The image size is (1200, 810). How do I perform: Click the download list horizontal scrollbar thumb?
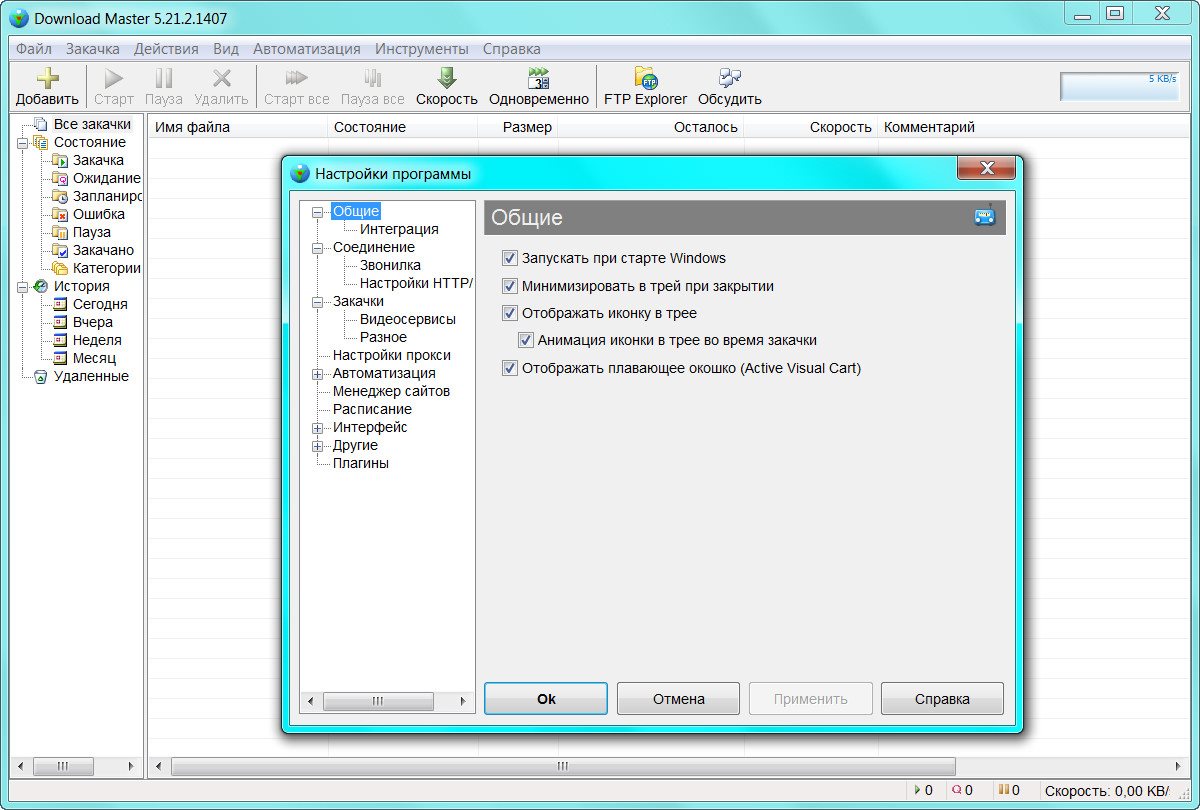(x=563, y=767)
